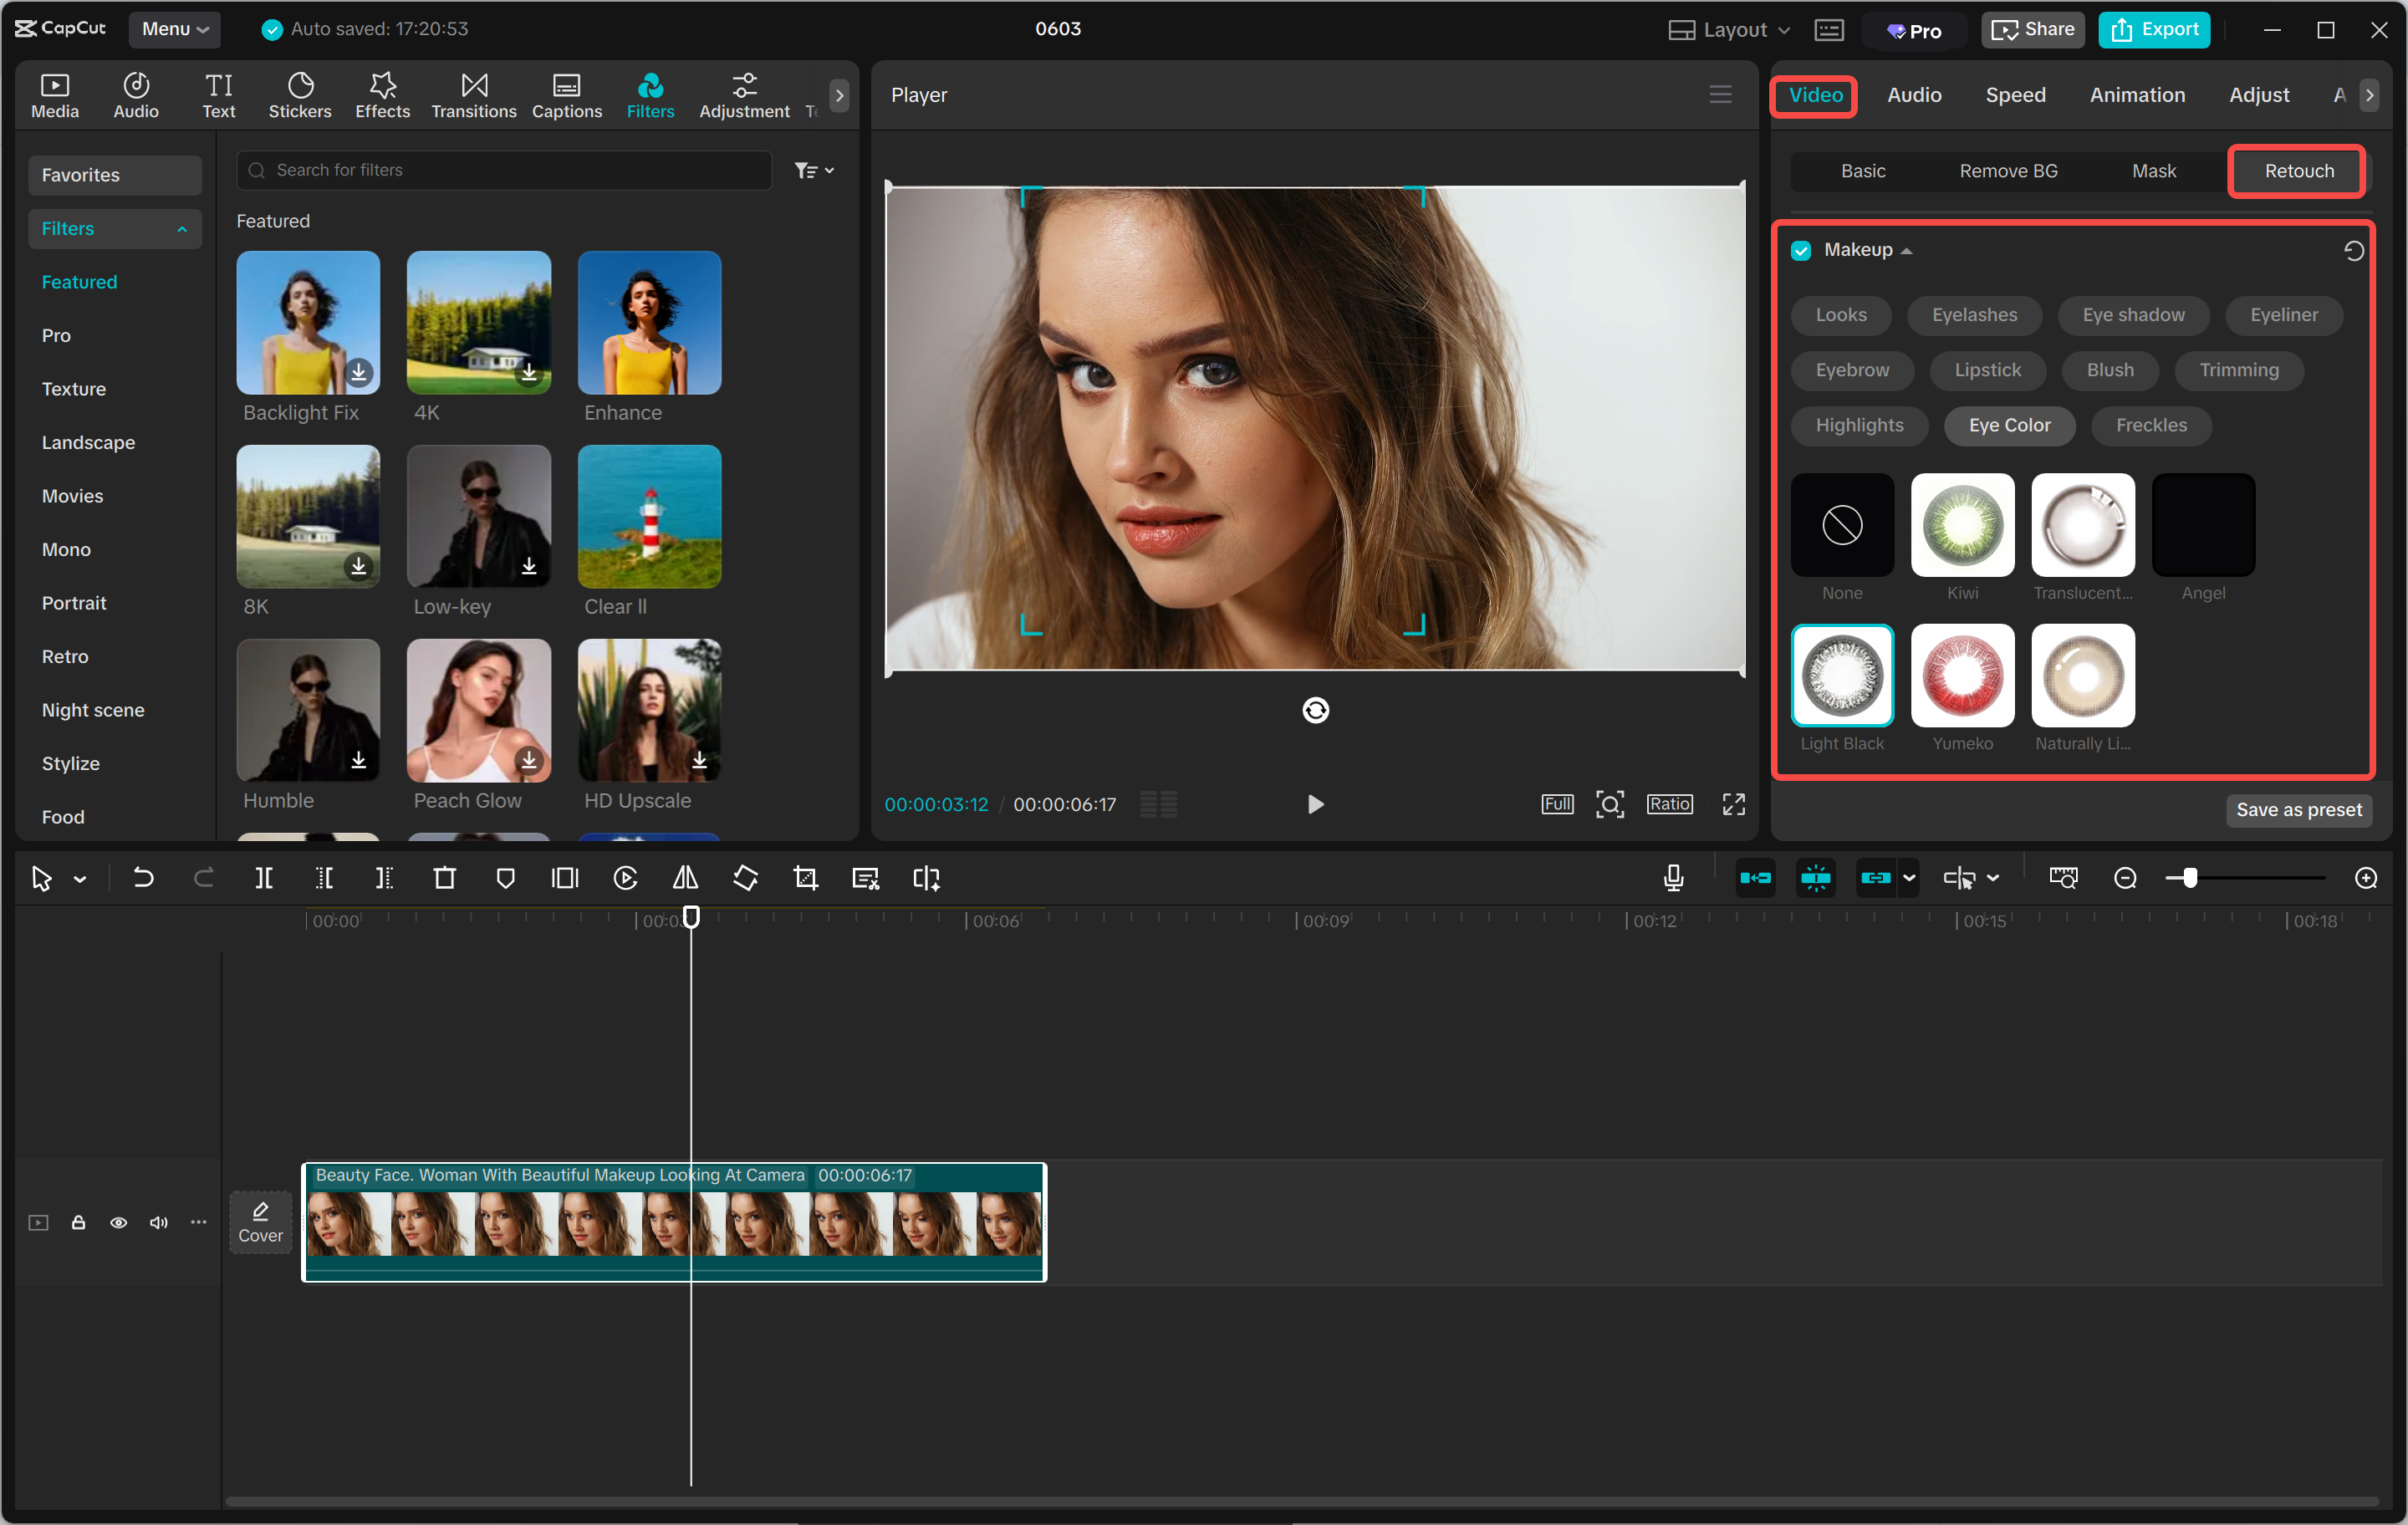Open the Transitions panel
2408x1525 pixels.
pos(473,95)
